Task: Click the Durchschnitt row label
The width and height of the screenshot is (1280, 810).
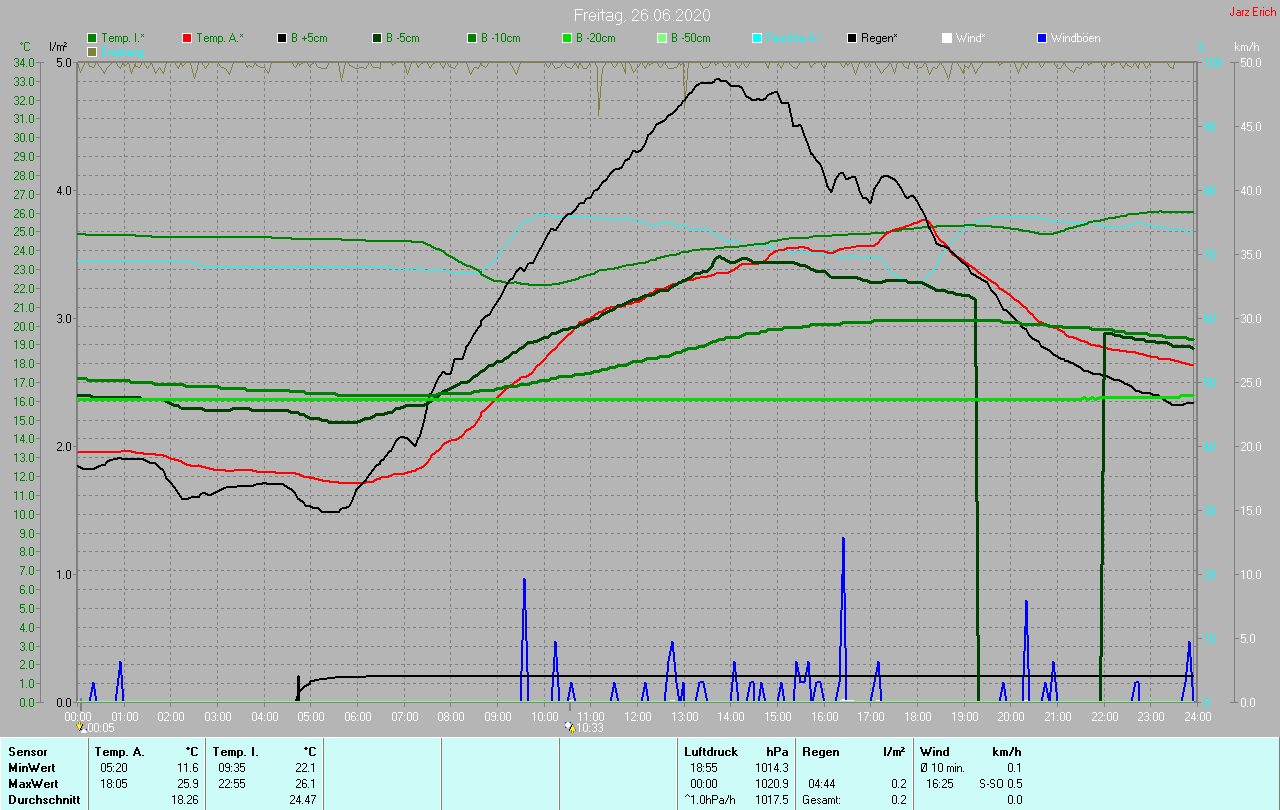Action: click(44, 799)
